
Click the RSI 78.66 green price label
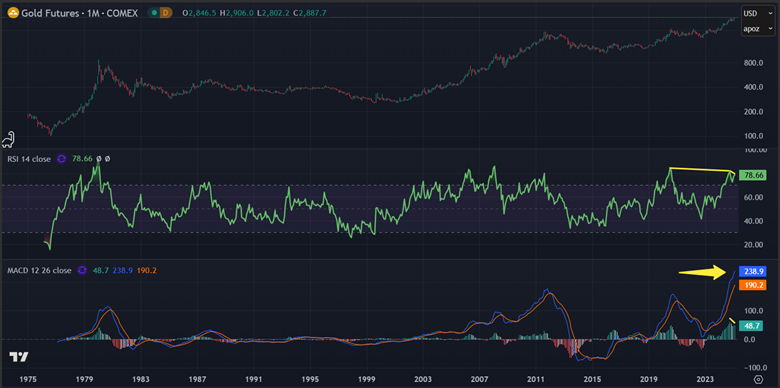tap(753, 175)
